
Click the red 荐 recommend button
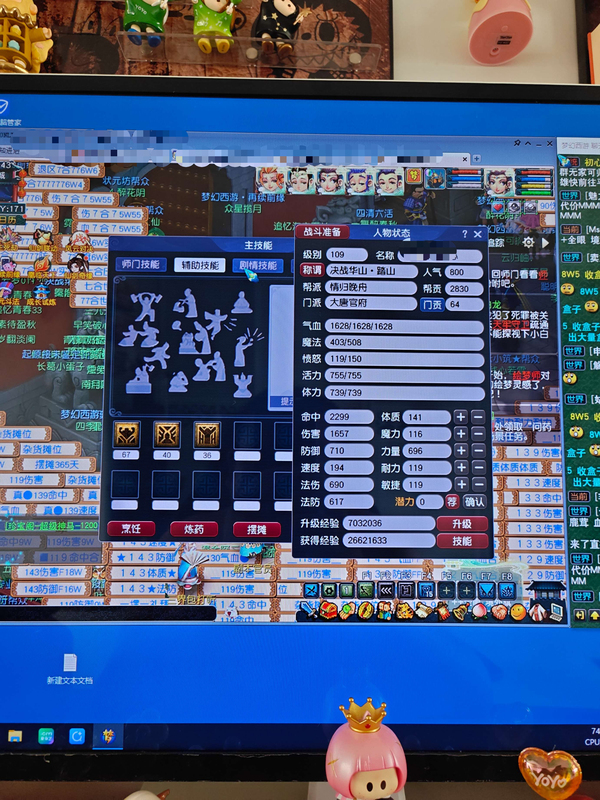452,502
